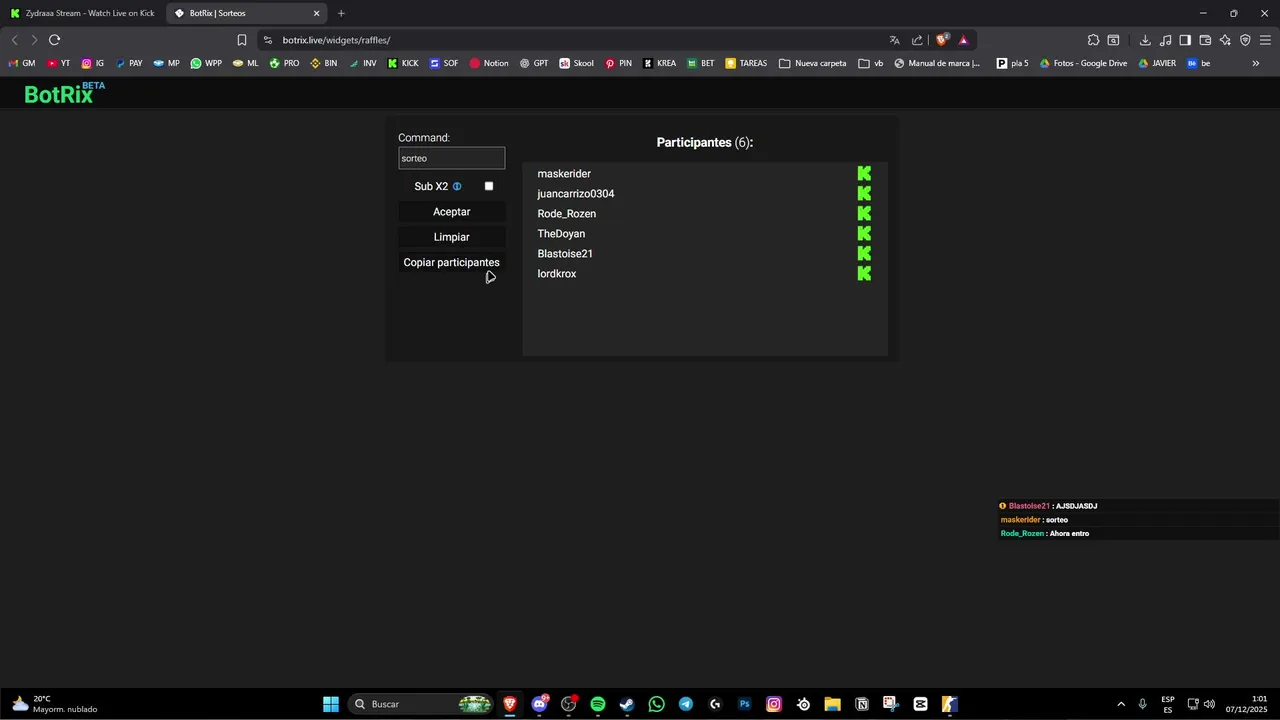Open the YT bookmark

59,63
